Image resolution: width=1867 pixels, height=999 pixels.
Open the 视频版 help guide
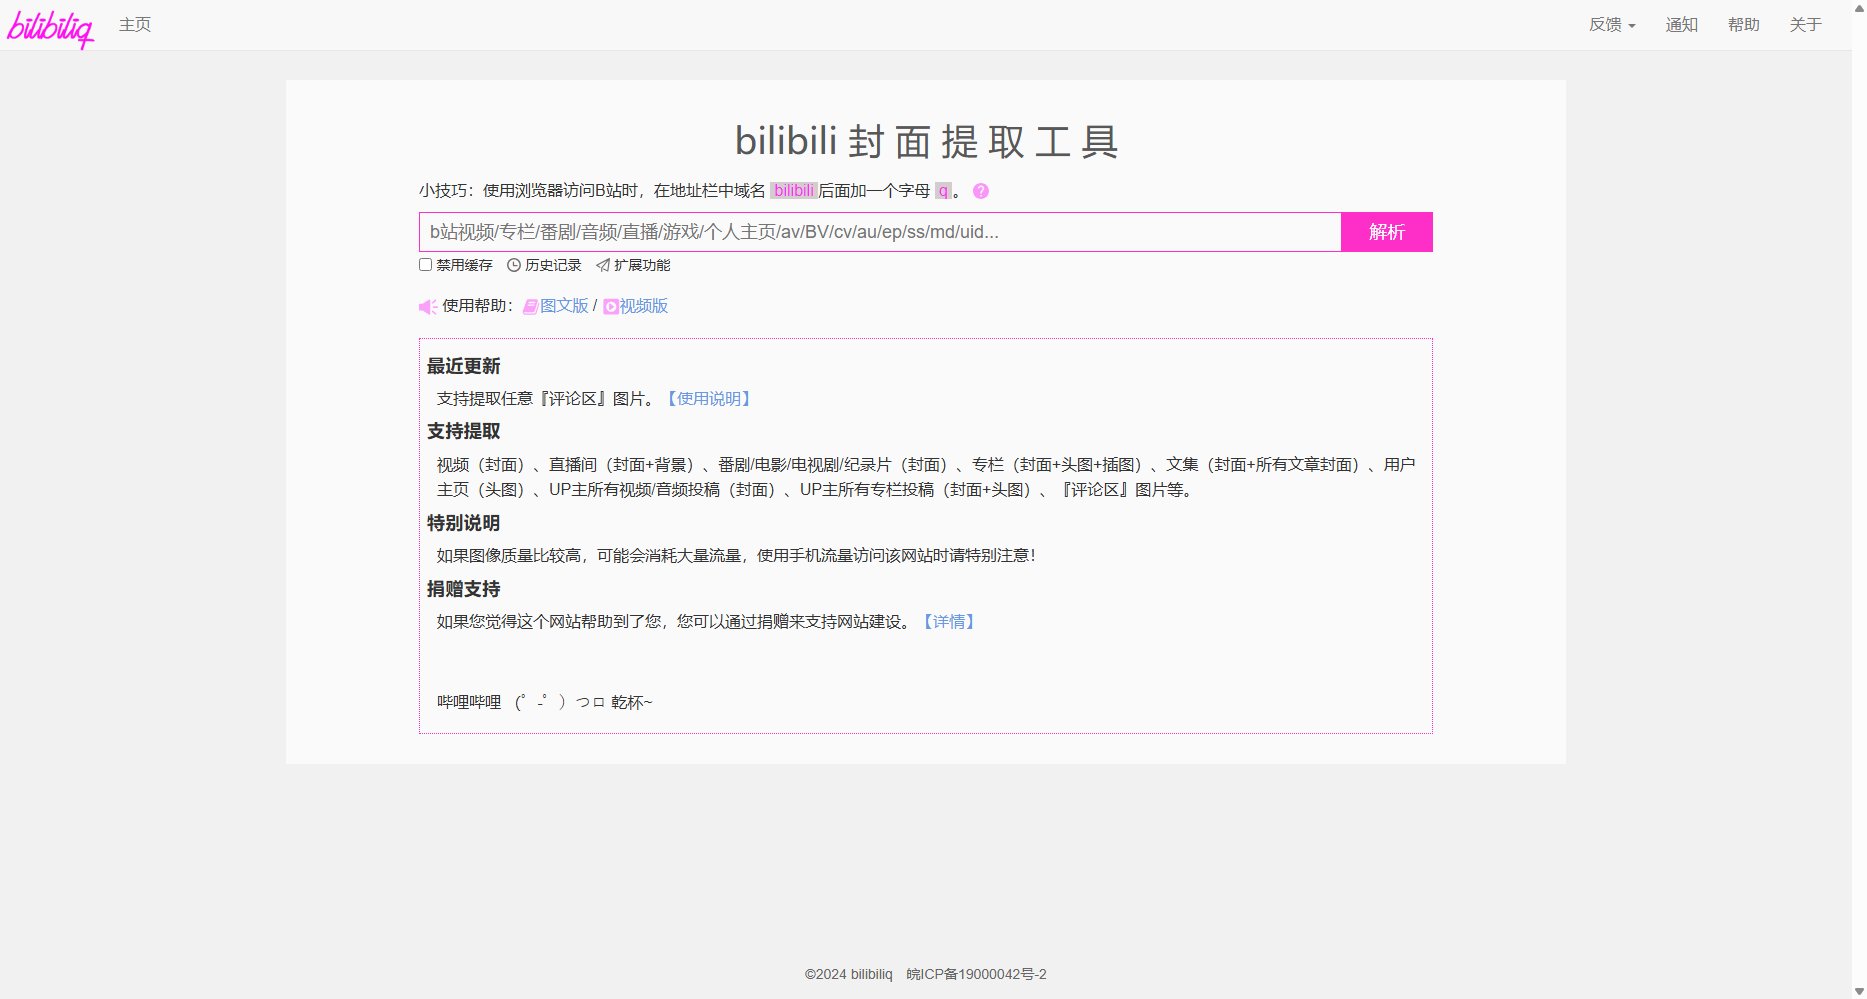[643, 306]
